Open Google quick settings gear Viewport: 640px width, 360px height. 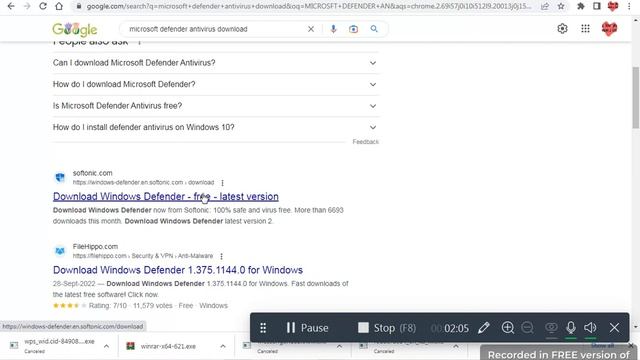pos(562,29)
